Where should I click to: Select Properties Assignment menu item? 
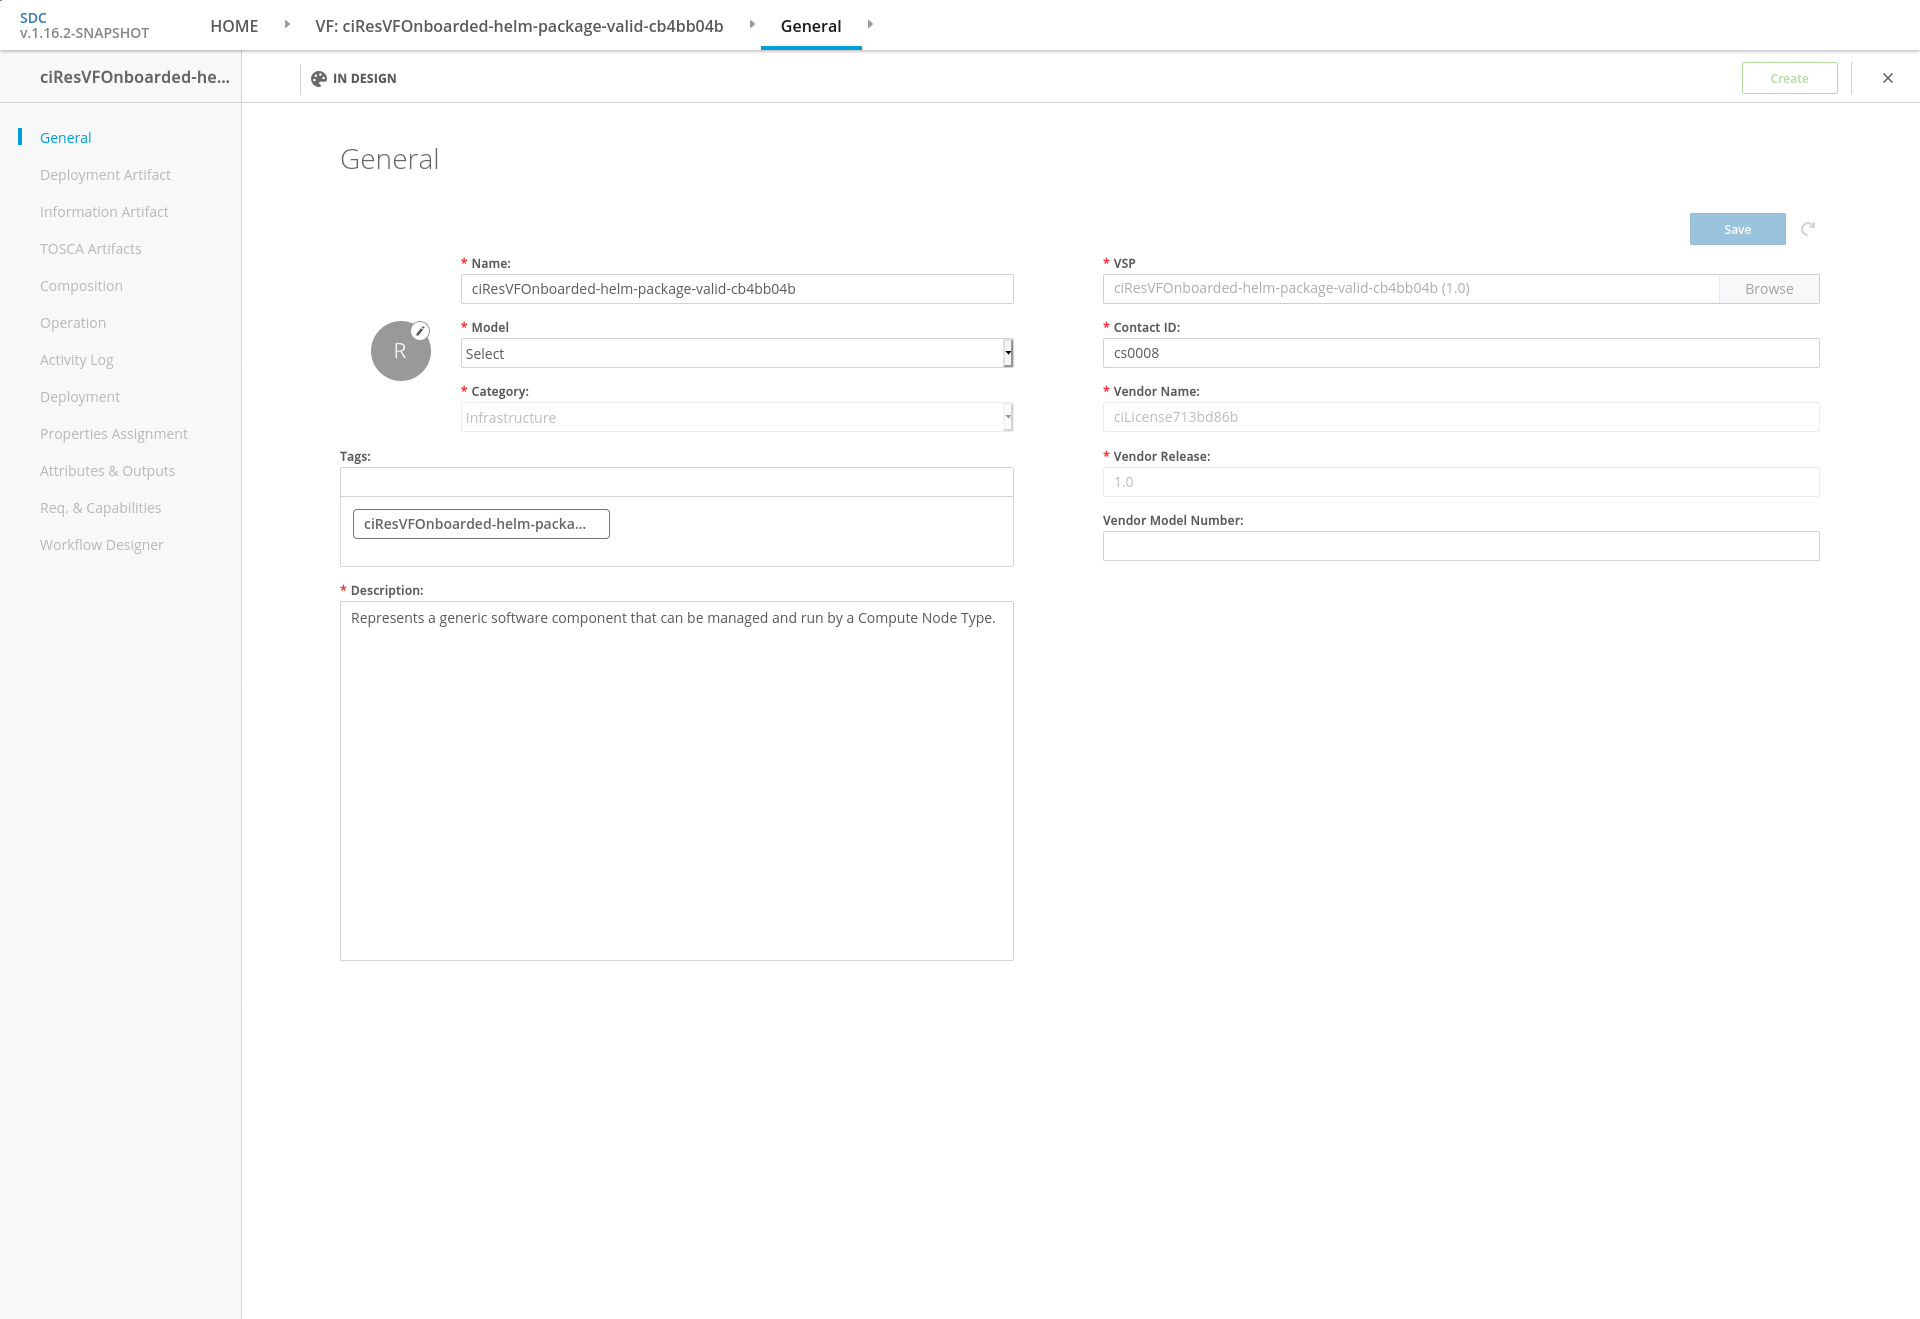[113, 434]
